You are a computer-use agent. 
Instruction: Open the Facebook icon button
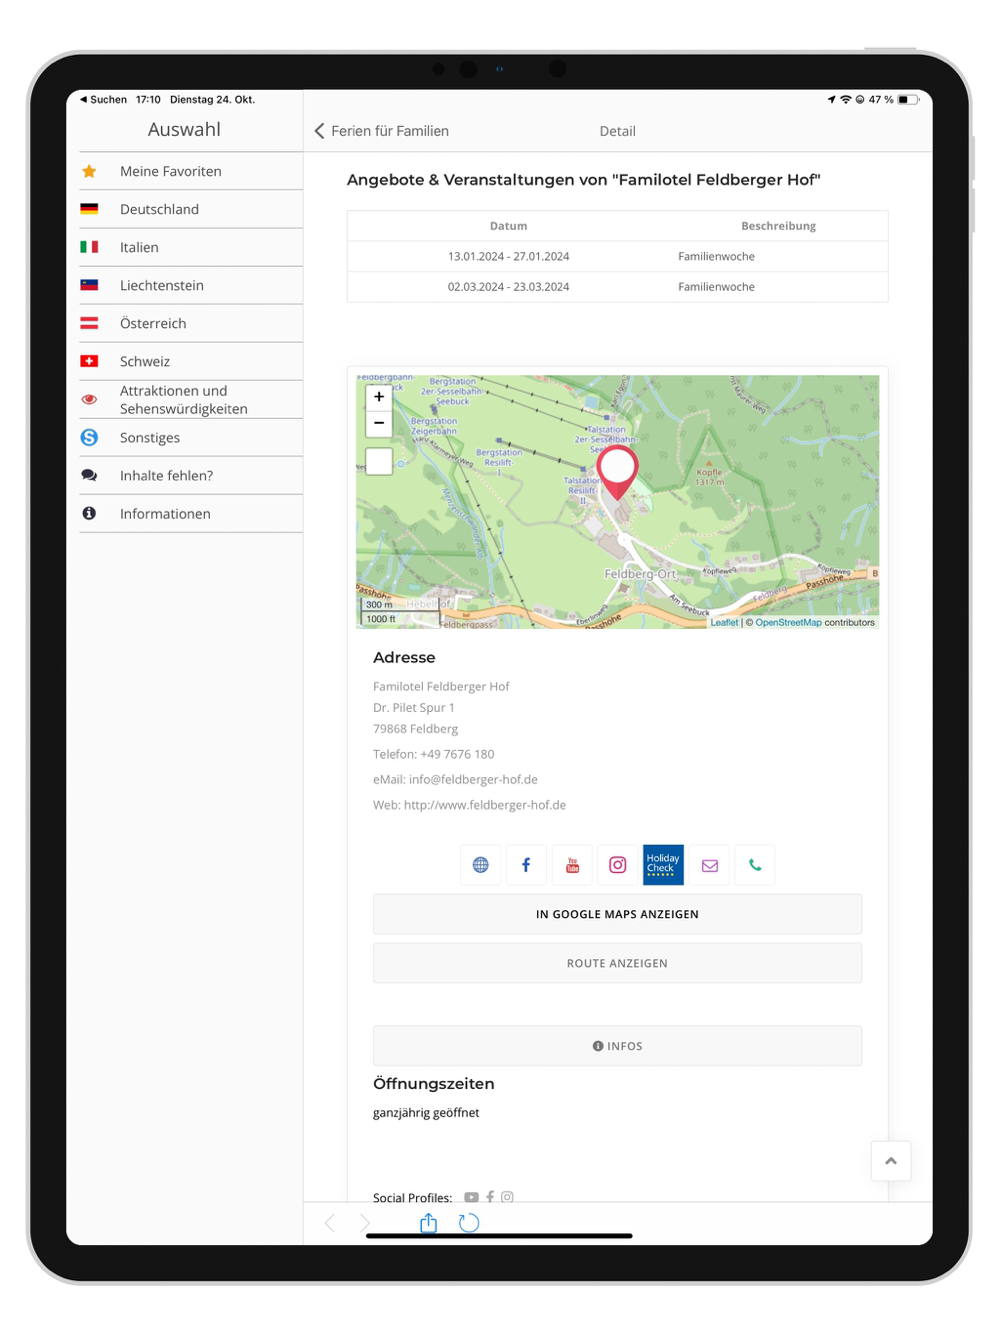point(526,865)
